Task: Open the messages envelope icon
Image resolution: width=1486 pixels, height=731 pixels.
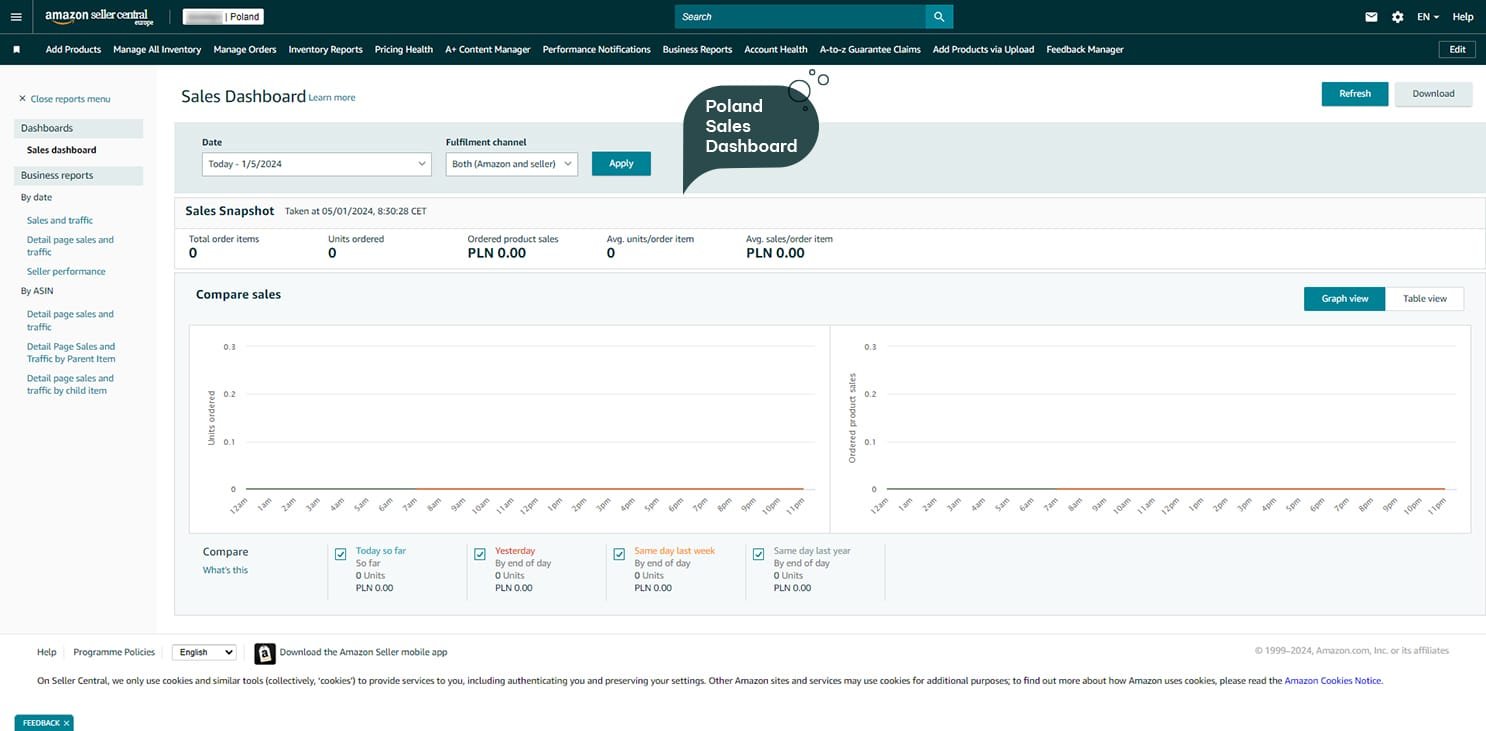Action: point(1371,17)
